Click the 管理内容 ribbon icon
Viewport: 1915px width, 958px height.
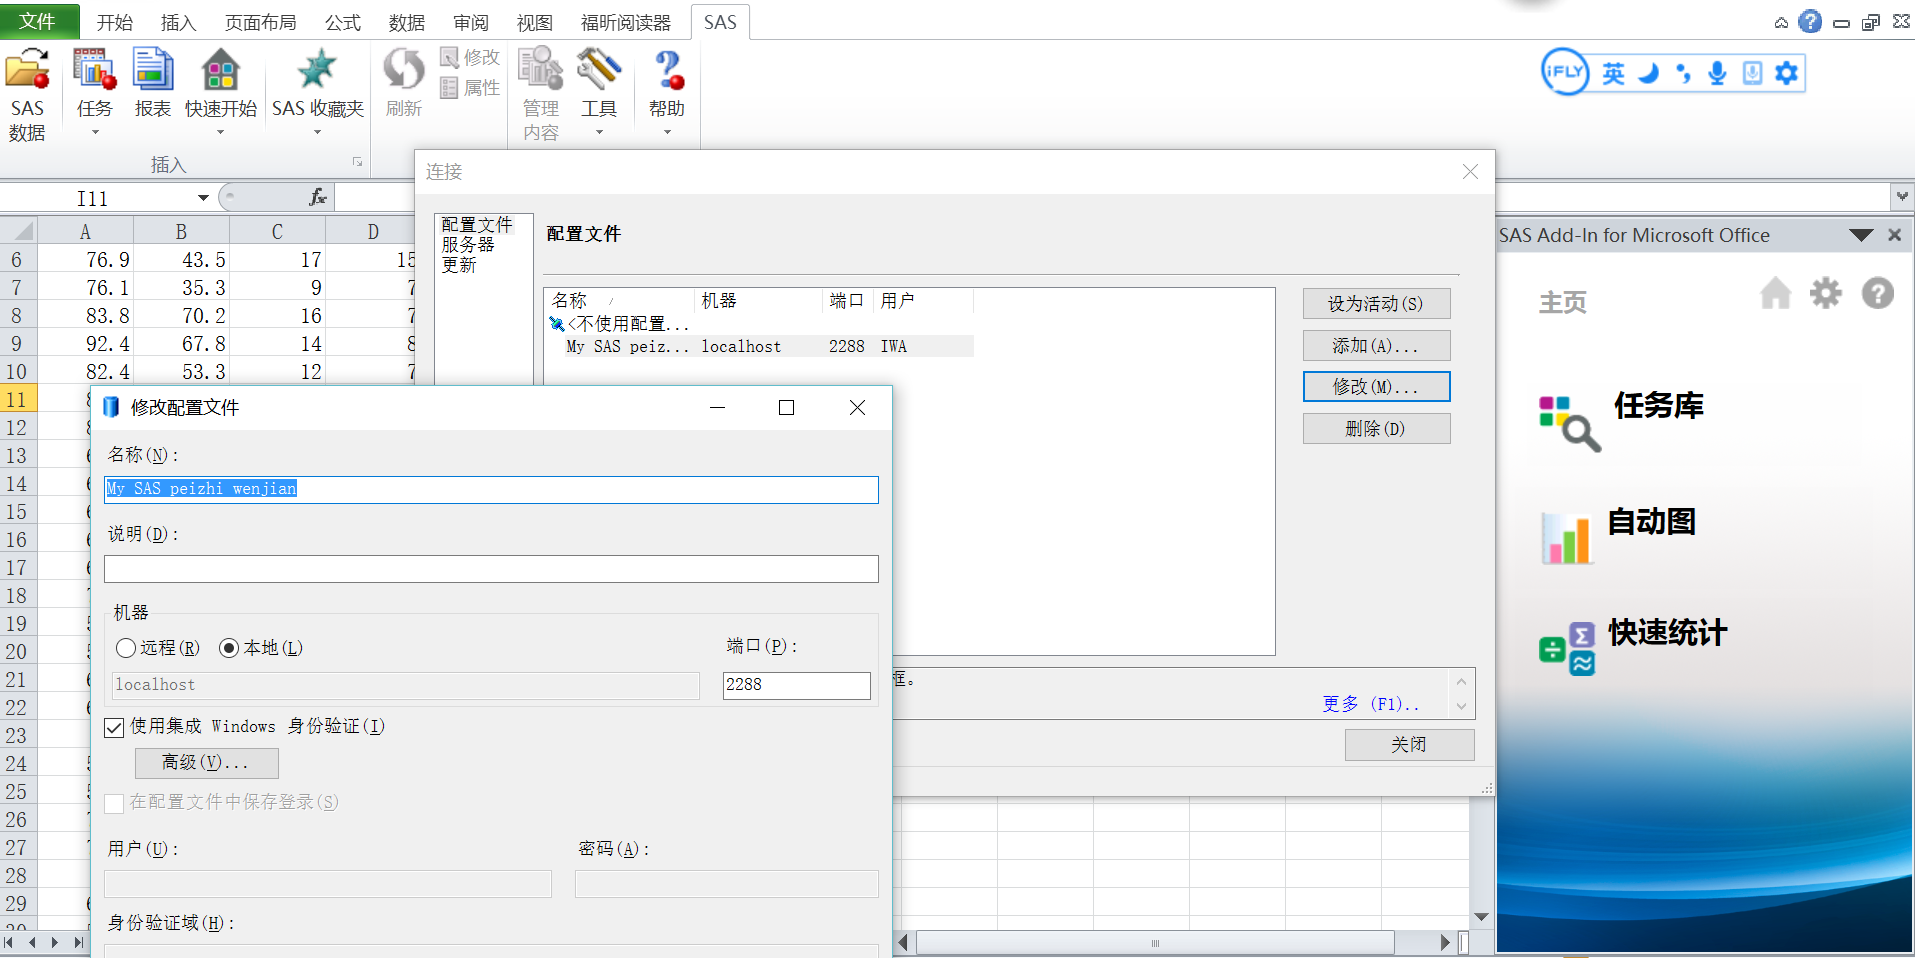click(x=541, y=70)
